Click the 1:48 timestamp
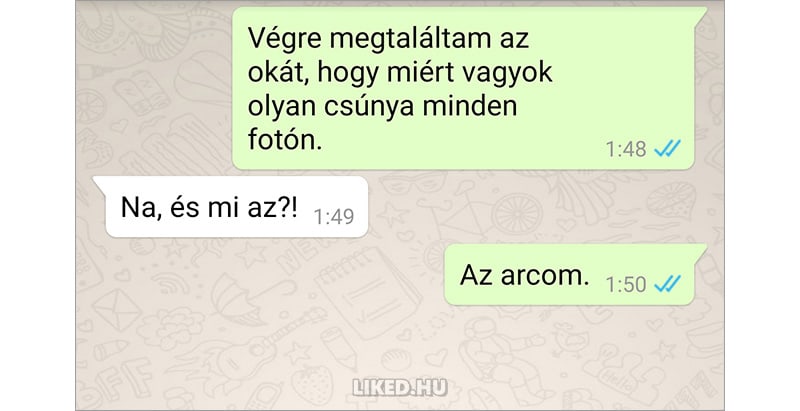 click(626, 149)
